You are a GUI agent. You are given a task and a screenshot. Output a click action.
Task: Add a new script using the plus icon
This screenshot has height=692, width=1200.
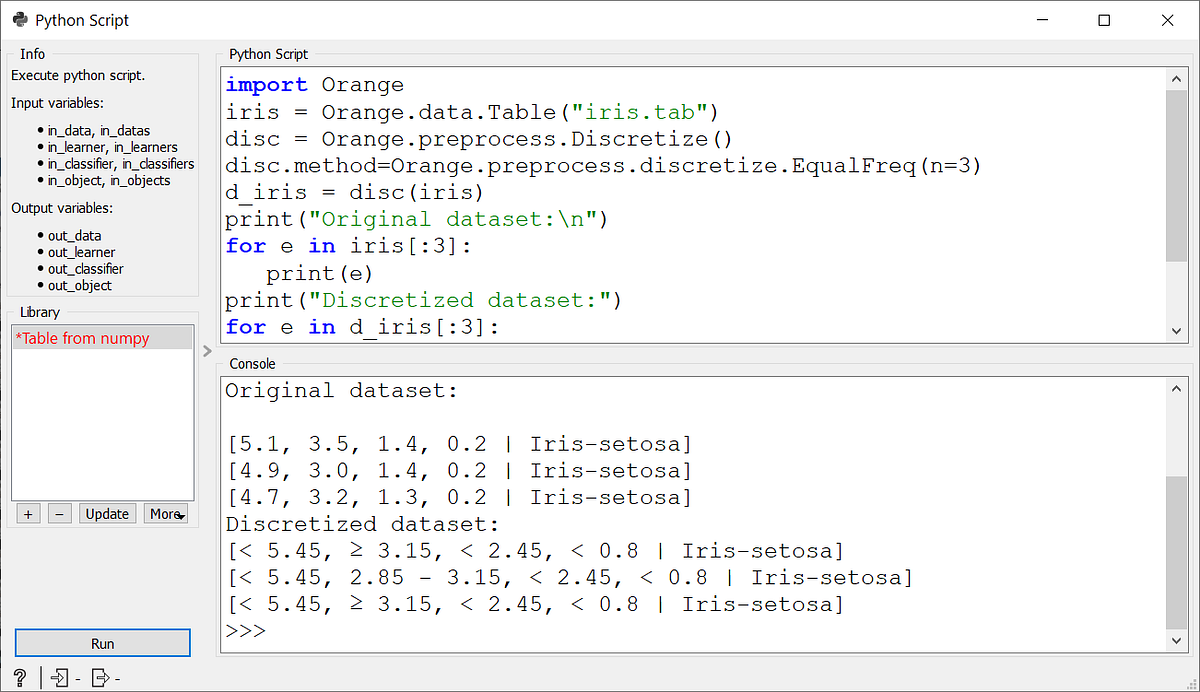[28, 513]
